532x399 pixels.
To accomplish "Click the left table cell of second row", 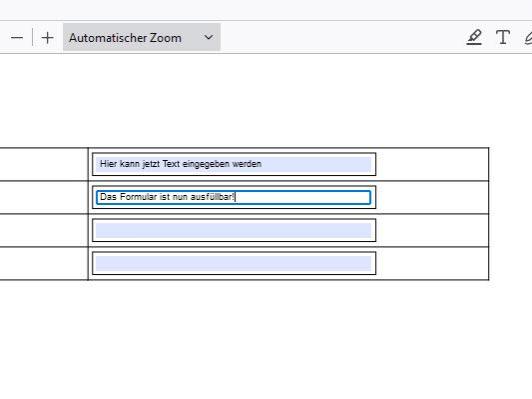I will [44, 197].
